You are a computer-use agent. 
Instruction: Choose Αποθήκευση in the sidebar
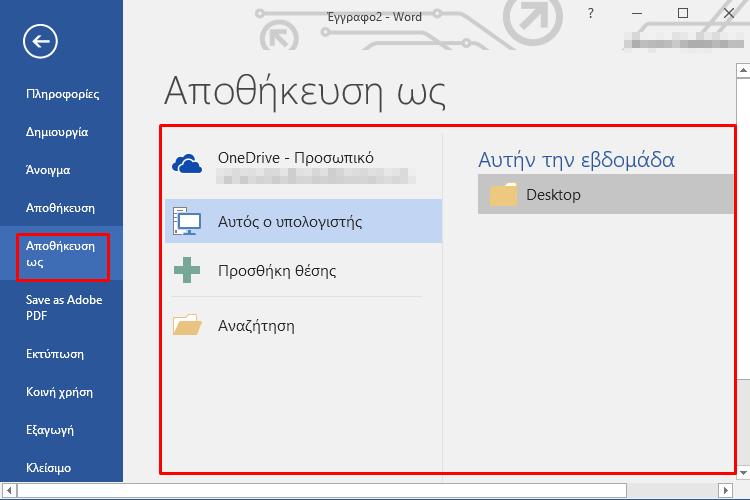(60, 208)
